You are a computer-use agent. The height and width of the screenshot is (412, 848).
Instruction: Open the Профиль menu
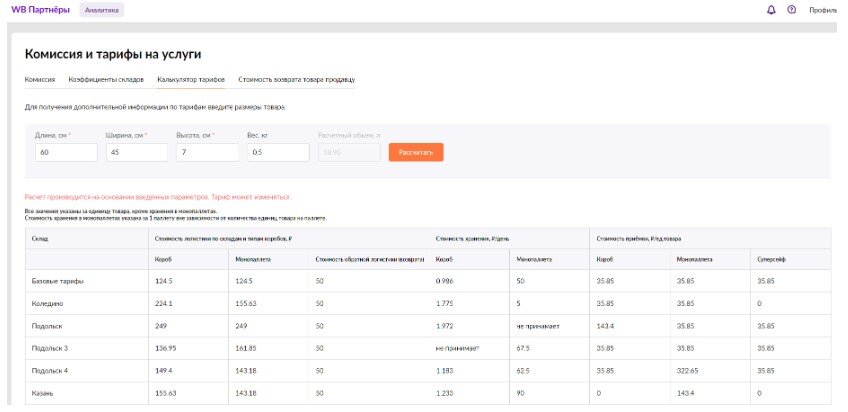(823, 10)
